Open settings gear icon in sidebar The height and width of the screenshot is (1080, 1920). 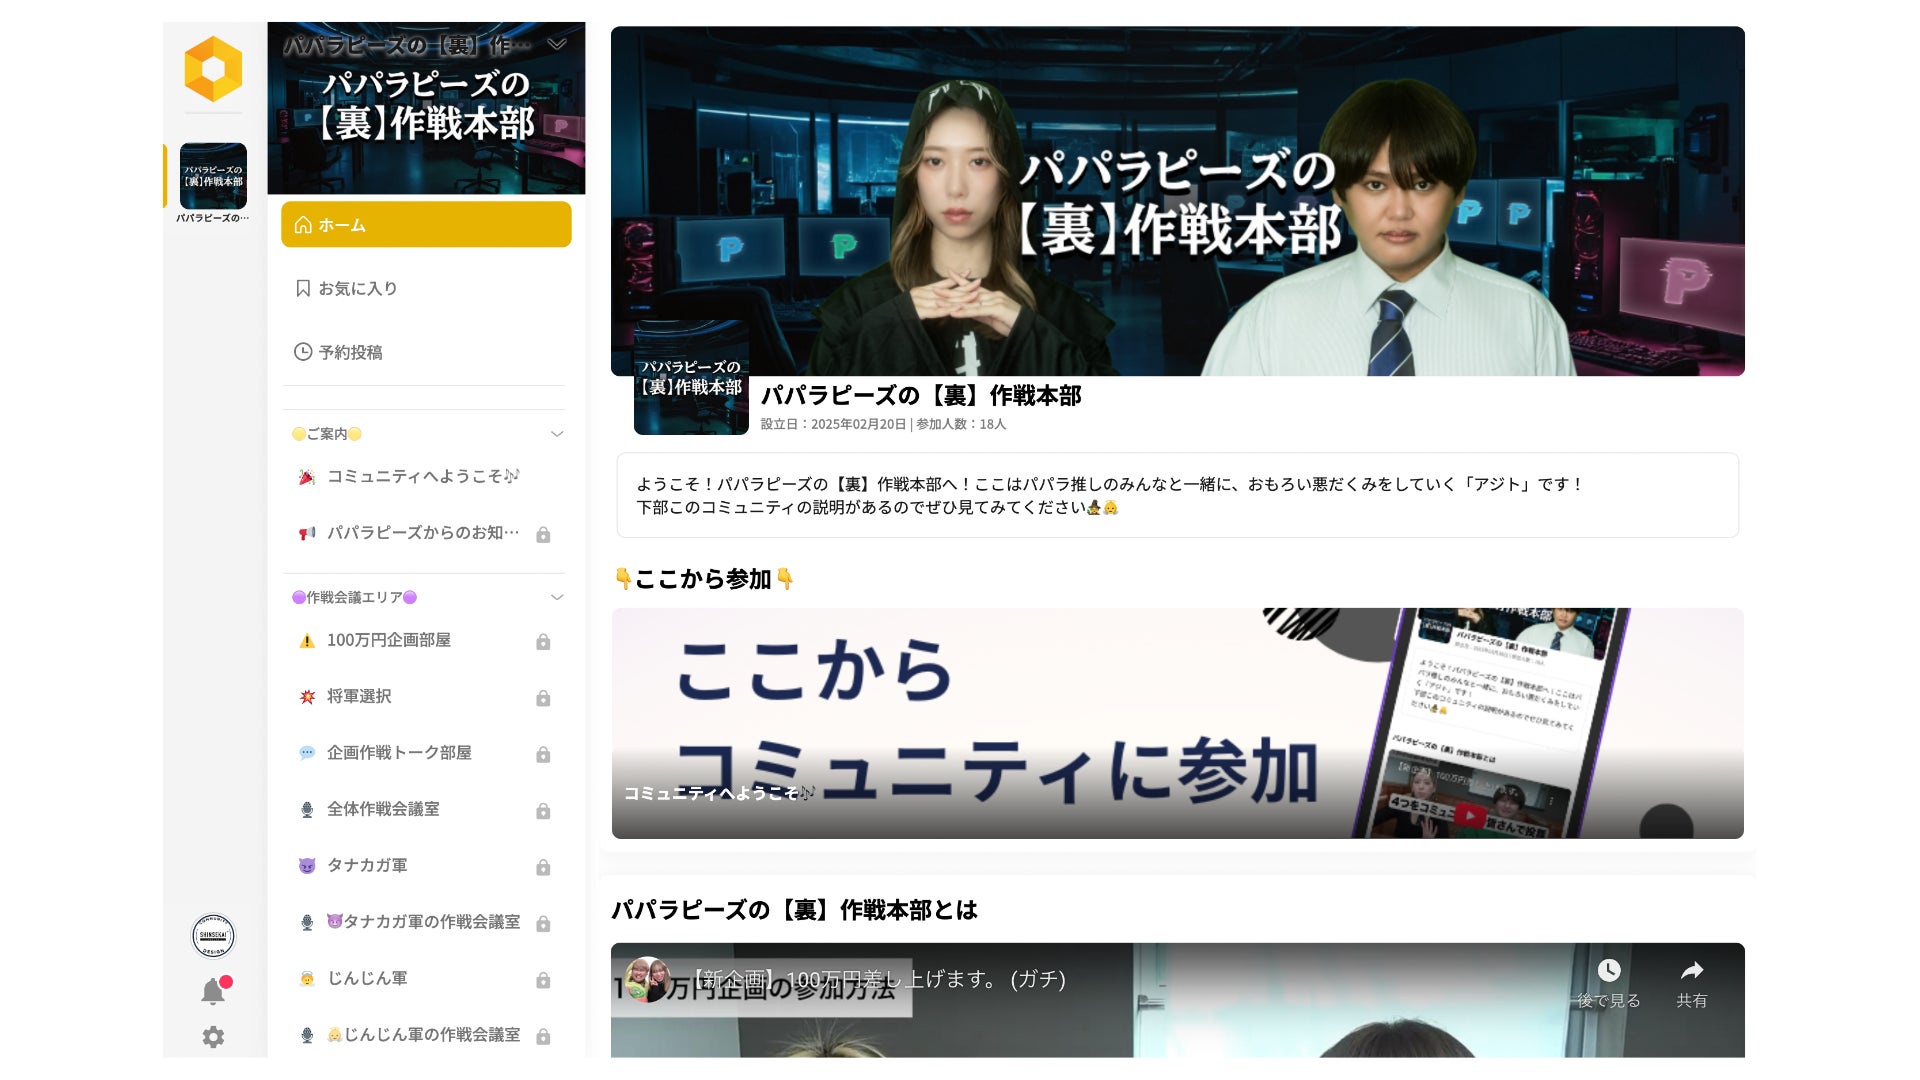point(213,1037)
